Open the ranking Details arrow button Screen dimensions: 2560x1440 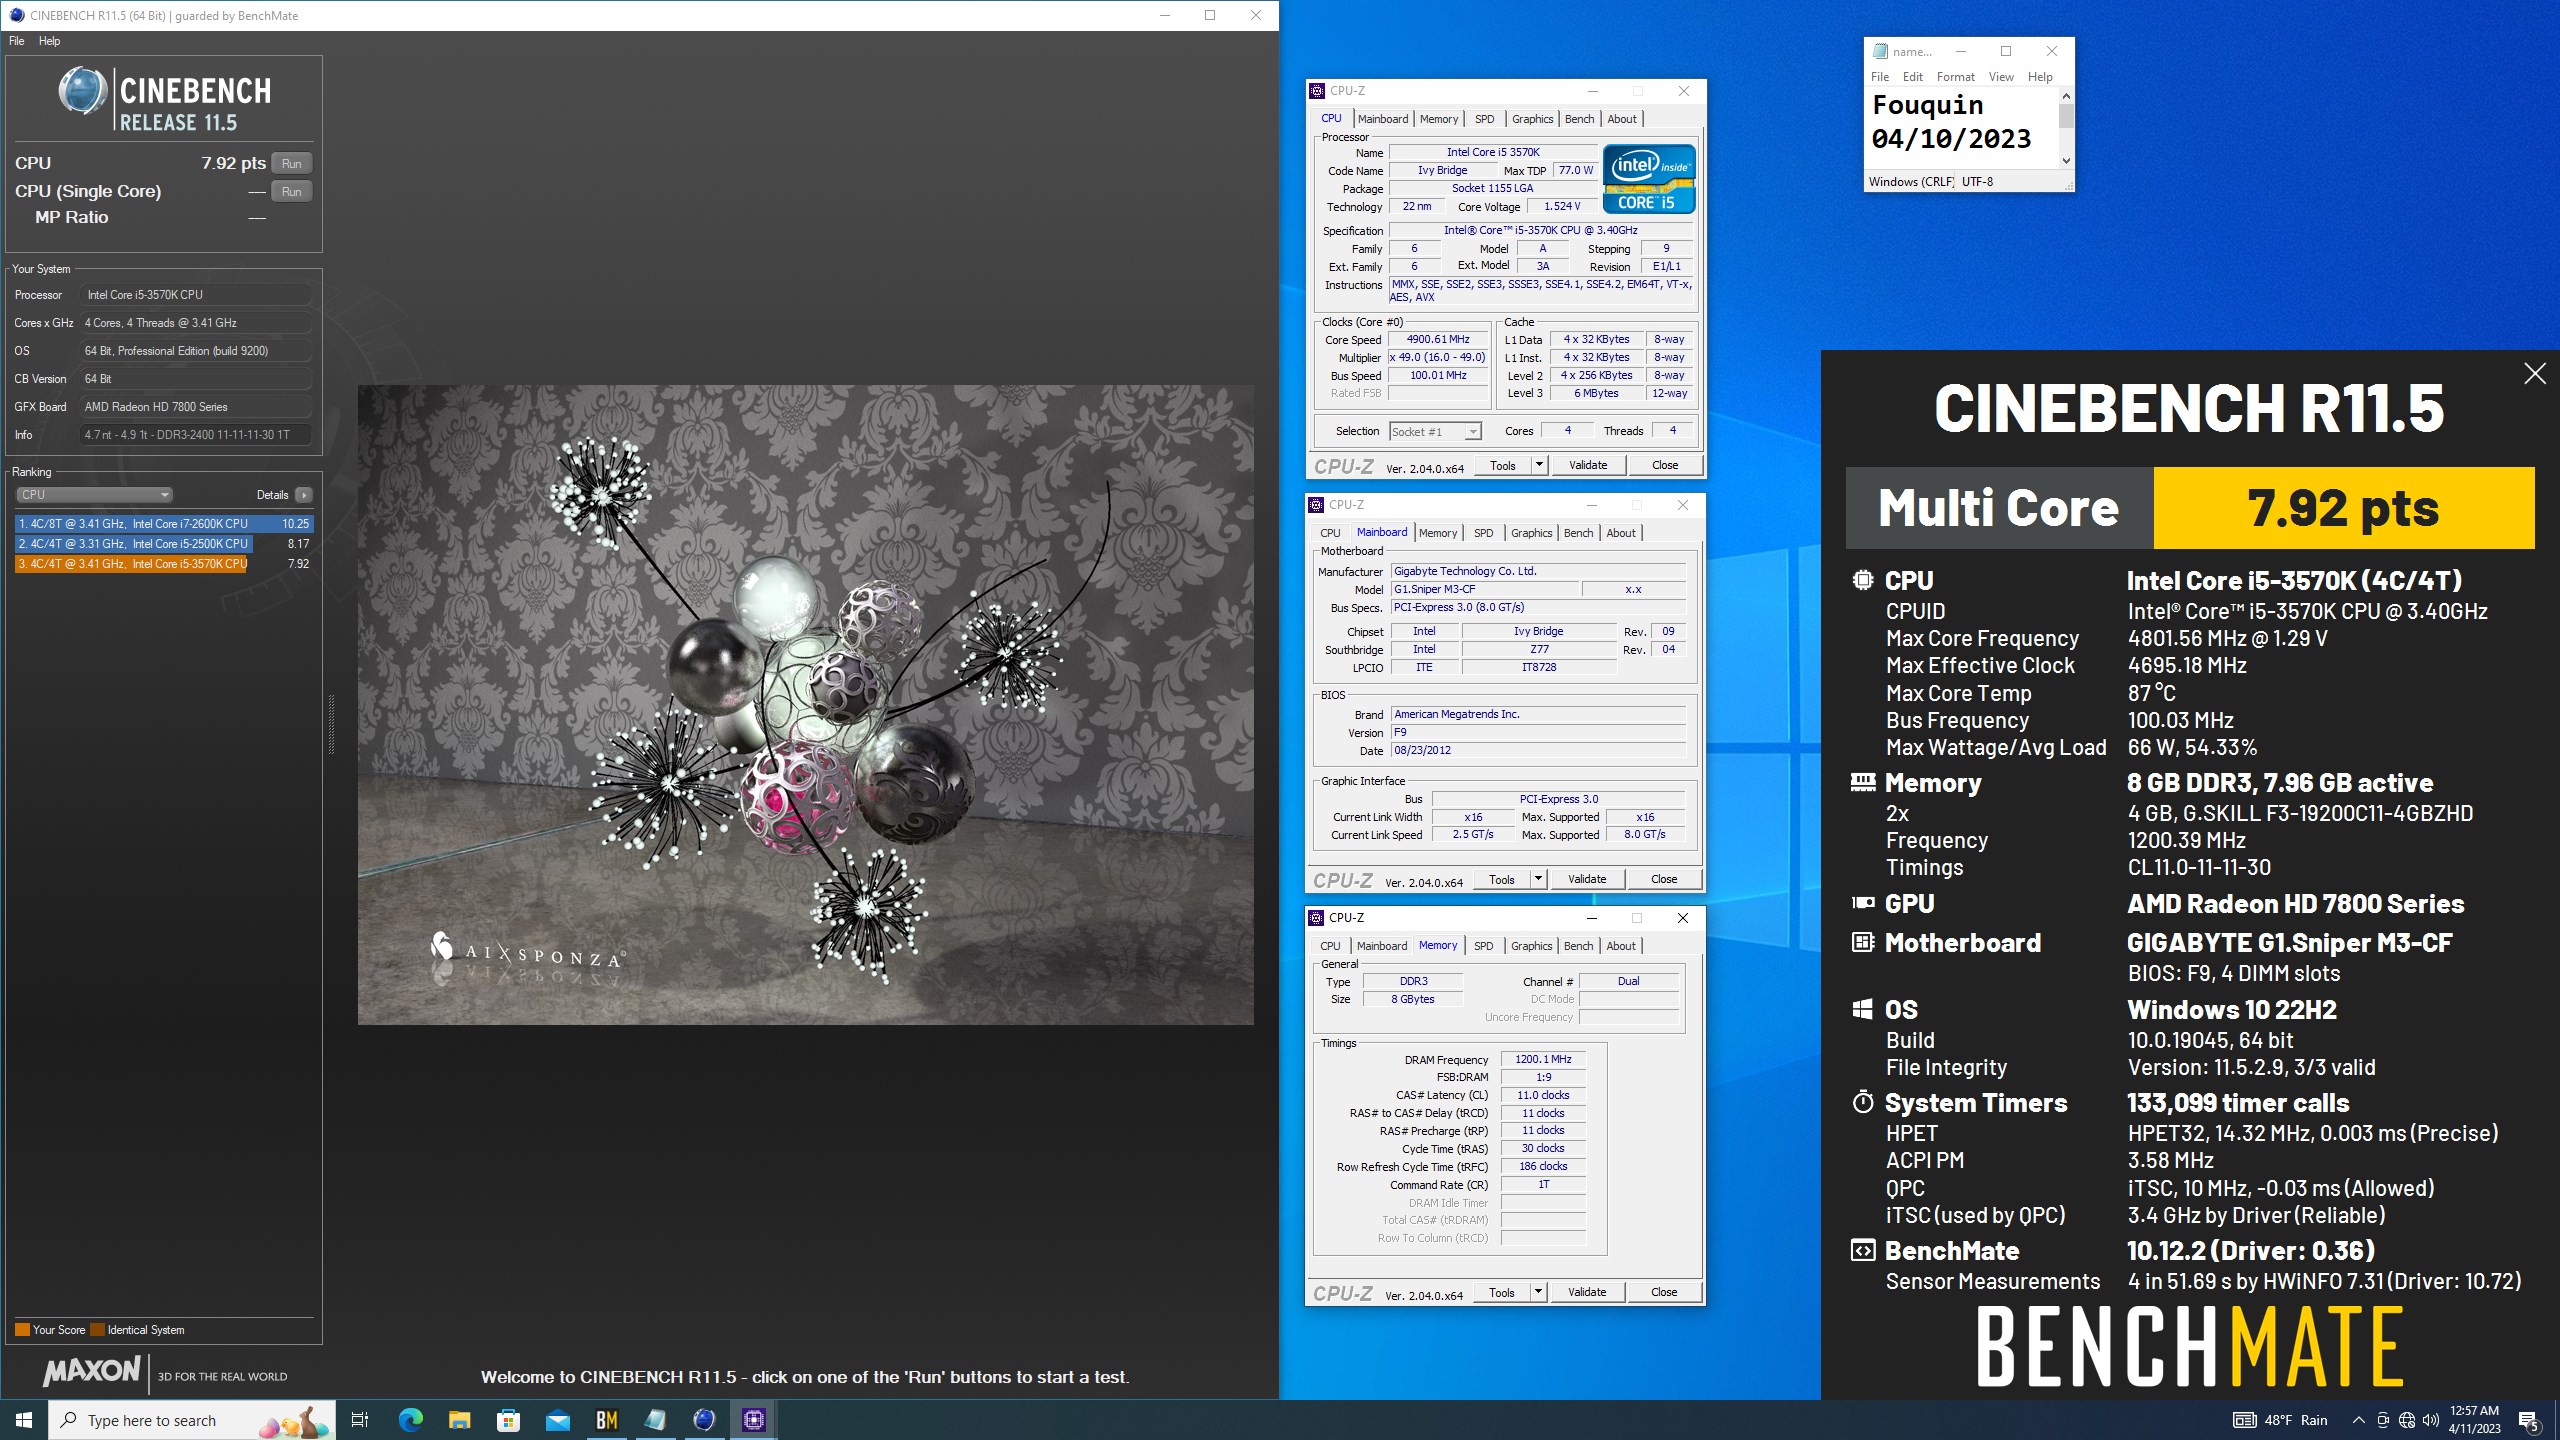coord(304,495)
